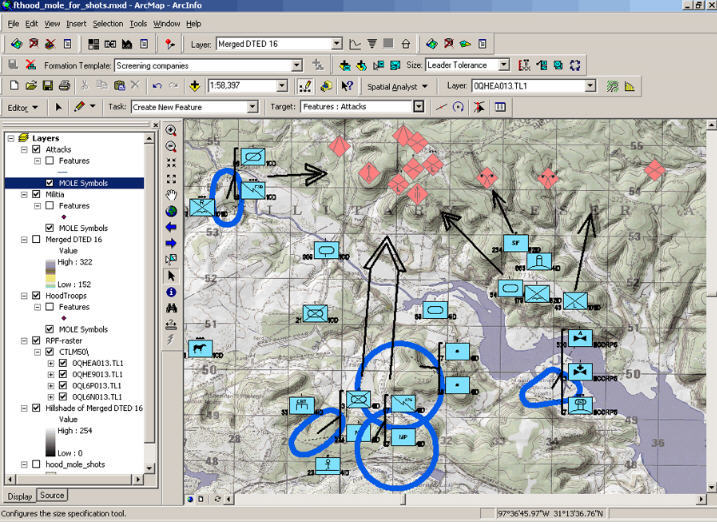Image resolution: width=717 pixels, height=524 pixels.
Task: Open the Tools menu
Action: point(138,24)
